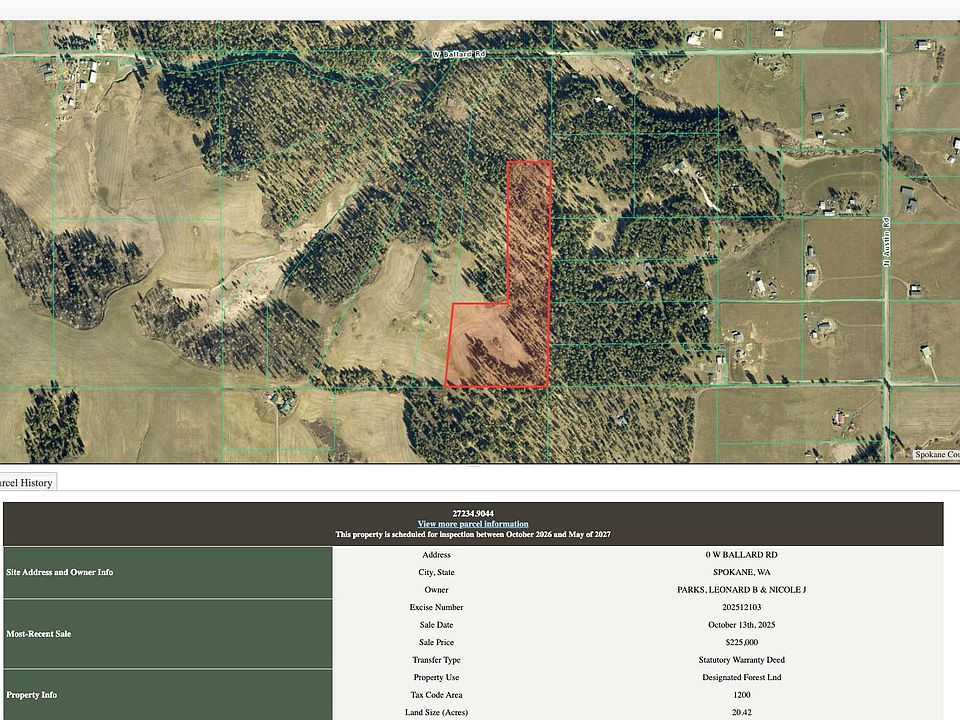The image size is (960, 720).
Task: Click the Land Size (Acres) label
Action: [436, 713]
